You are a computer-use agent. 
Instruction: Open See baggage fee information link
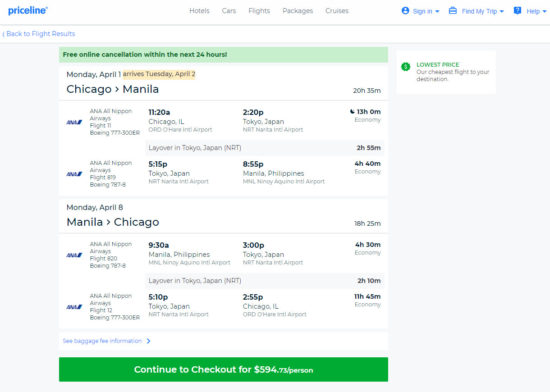(x=102, y=341)
